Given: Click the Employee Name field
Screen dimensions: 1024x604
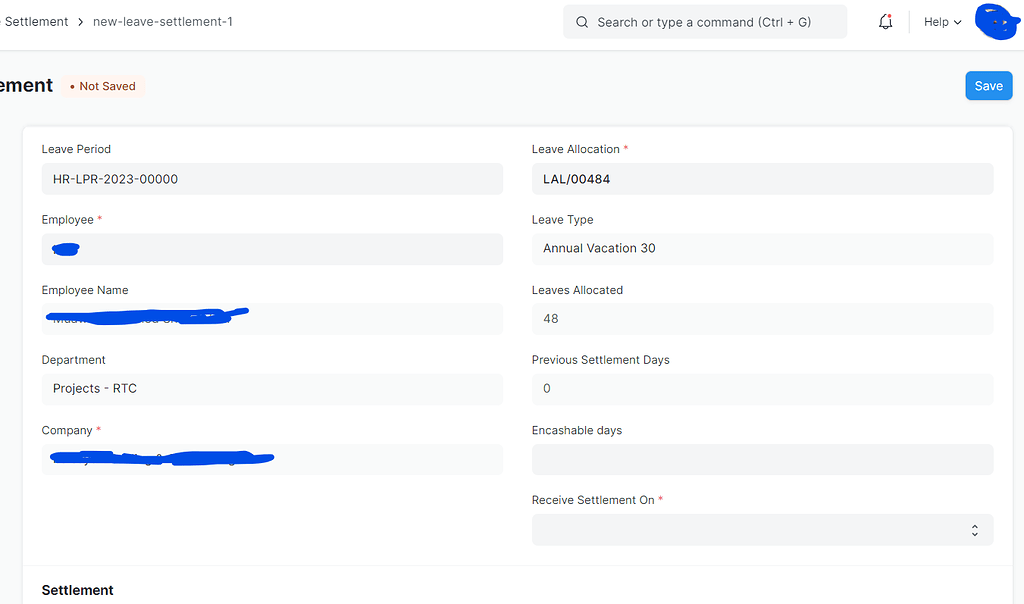Looking at the screenshot, I should tap(272, 319).
